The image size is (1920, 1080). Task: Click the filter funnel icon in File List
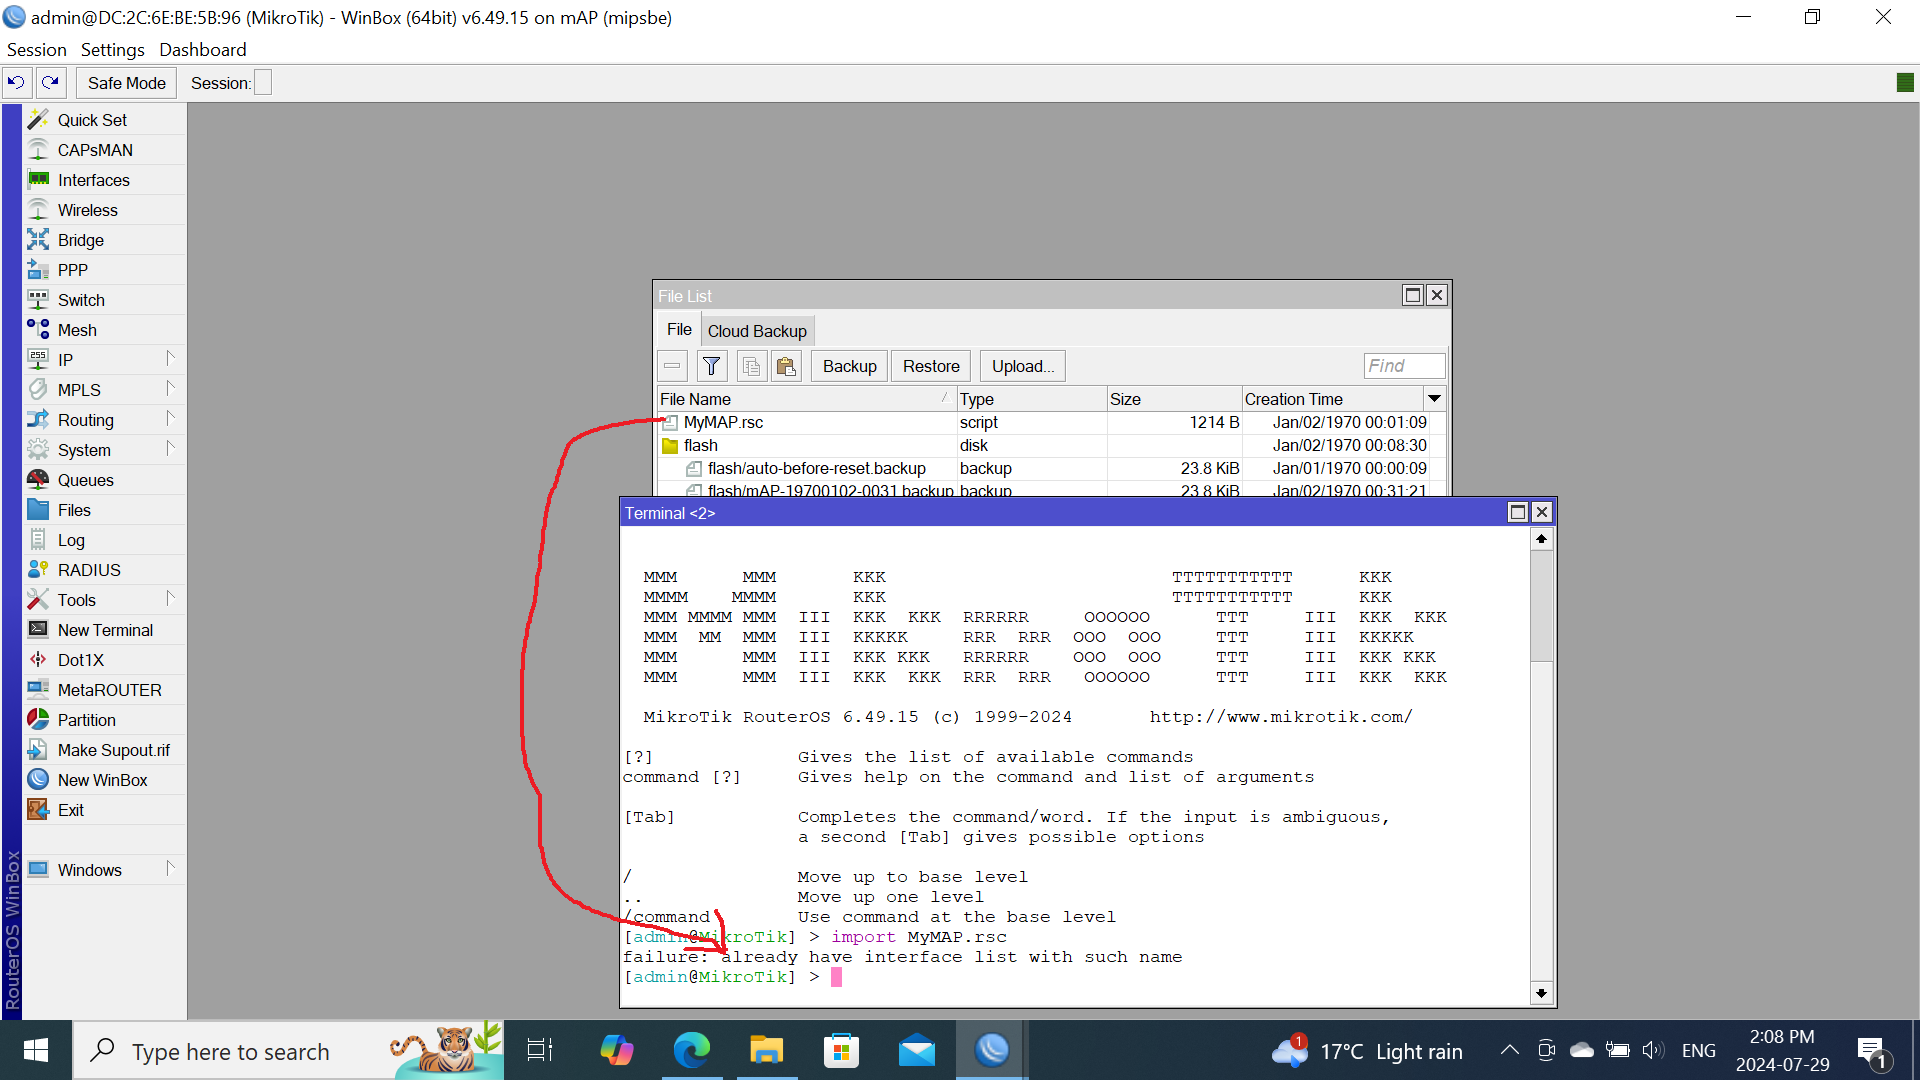pos(711,366)
